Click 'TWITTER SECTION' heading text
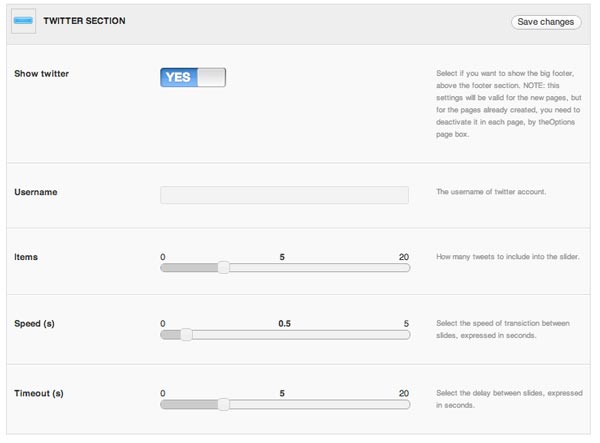Screen dimensions: 600x443 coord(84,21)
